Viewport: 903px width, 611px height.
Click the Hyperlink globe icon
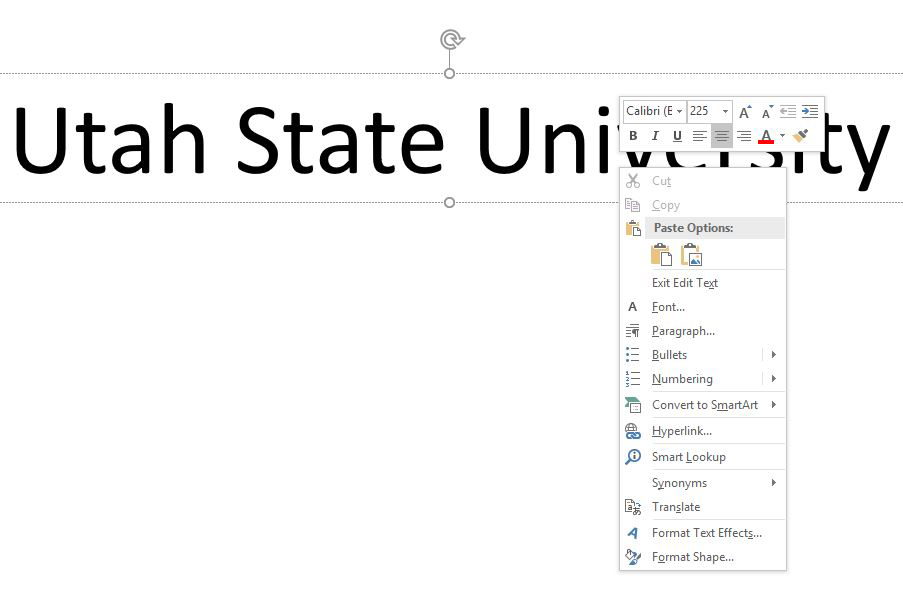633,431
